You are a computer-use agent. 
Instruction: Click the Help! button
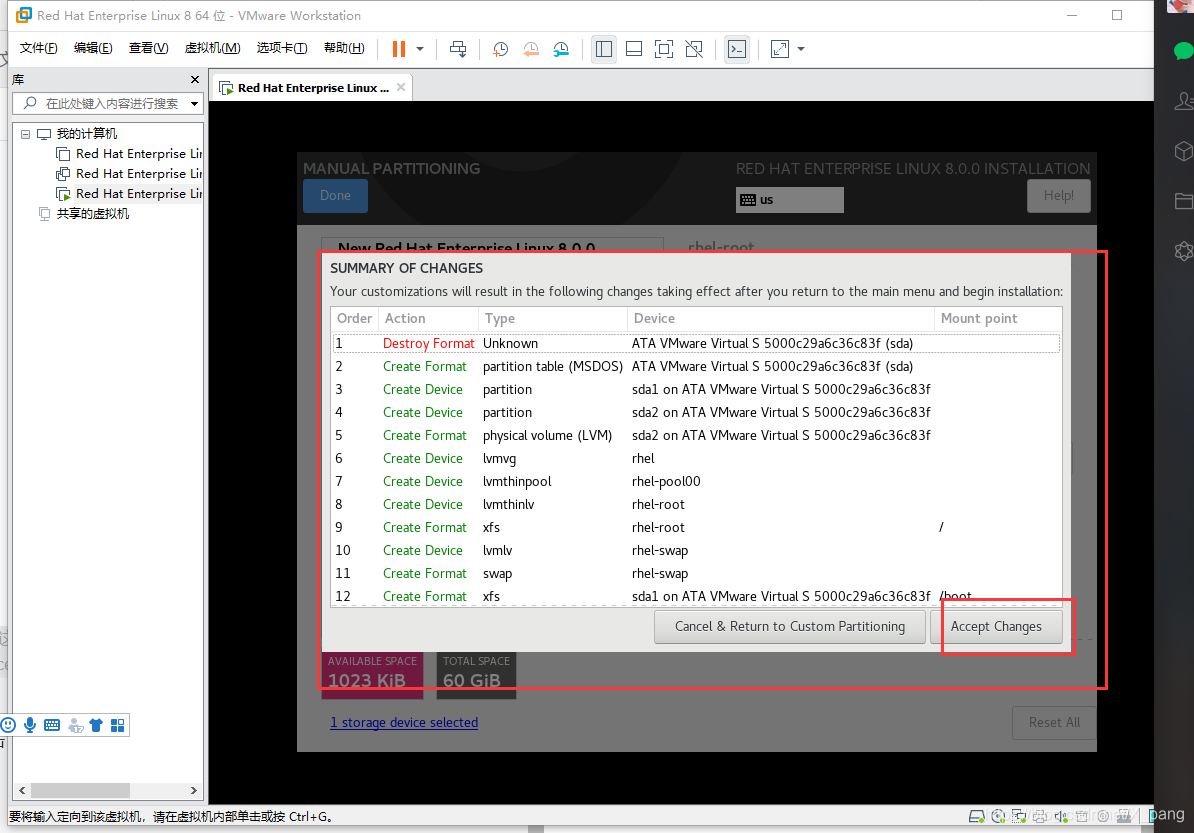[1058, 196]
